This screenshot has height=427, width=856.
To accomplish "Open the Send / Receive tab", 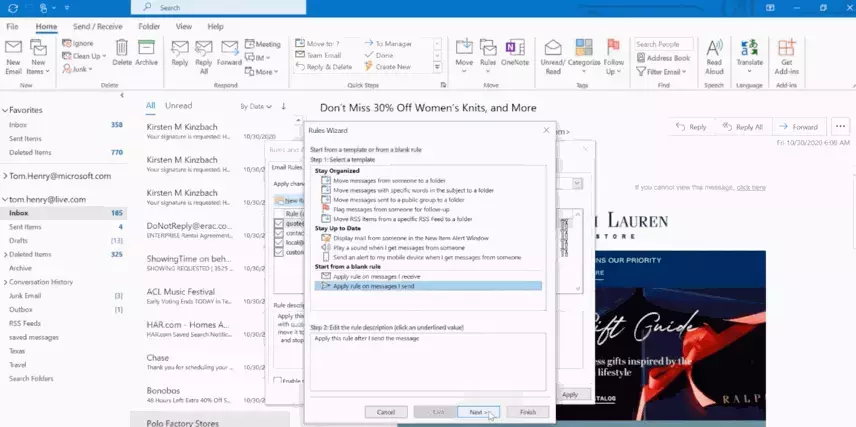I will 98,26.
